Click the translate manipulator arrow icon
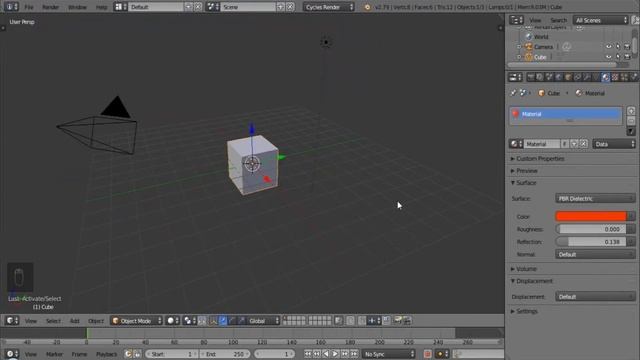This screenshot has height=360, width=640. click(222, 321)
